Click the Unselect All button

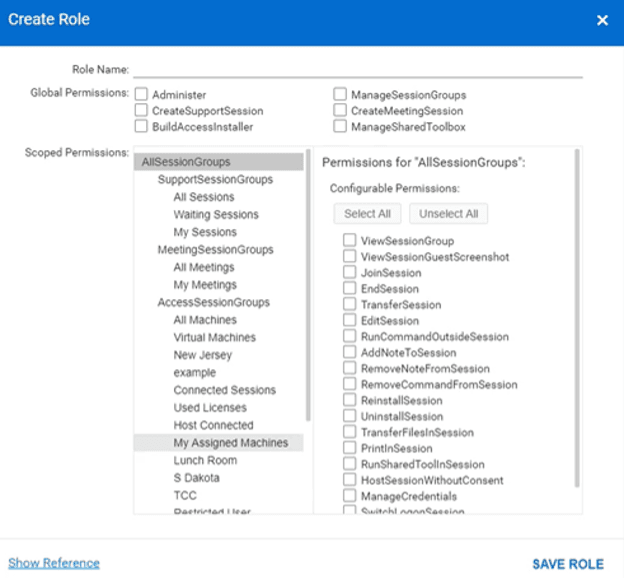(x=448, y=213)
